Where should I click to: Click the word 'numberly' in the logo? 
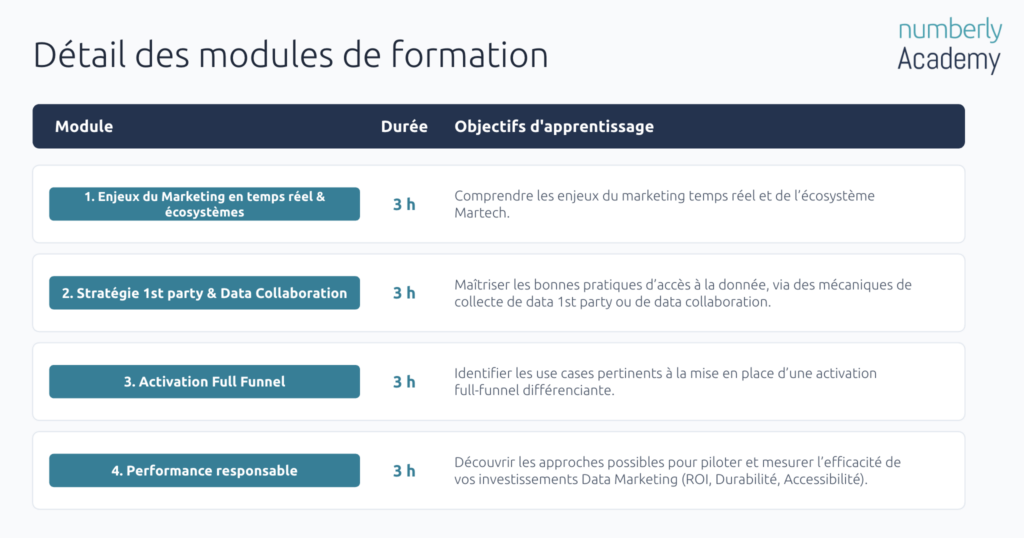point(950,30)
